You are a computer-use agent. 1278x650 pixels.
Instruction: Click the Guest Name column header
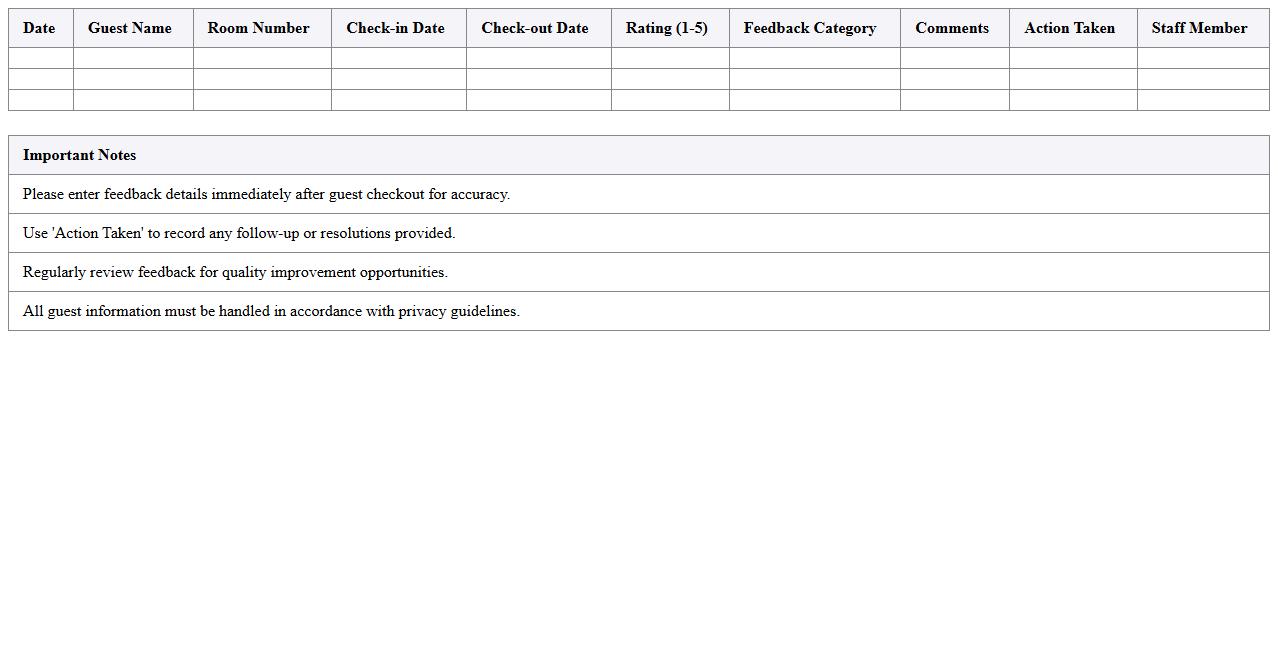pyautogui.click(x=129, y=28)
